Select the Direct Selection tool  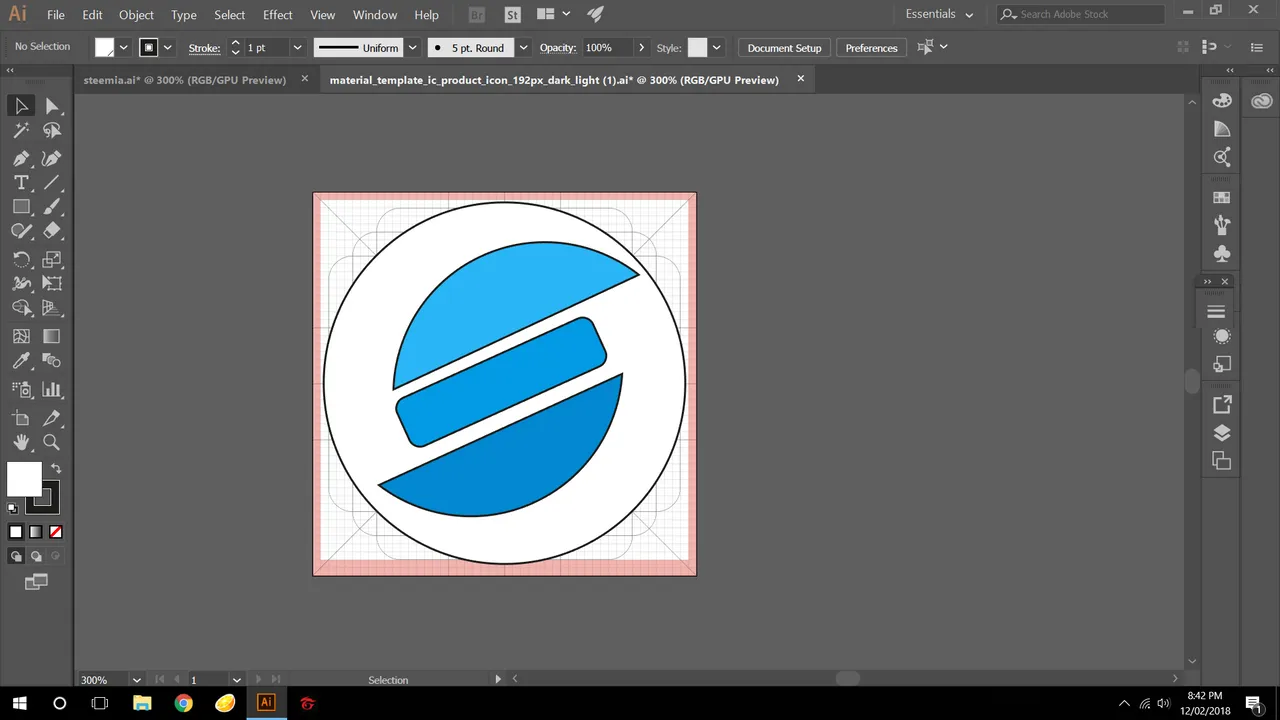(52, 106)
